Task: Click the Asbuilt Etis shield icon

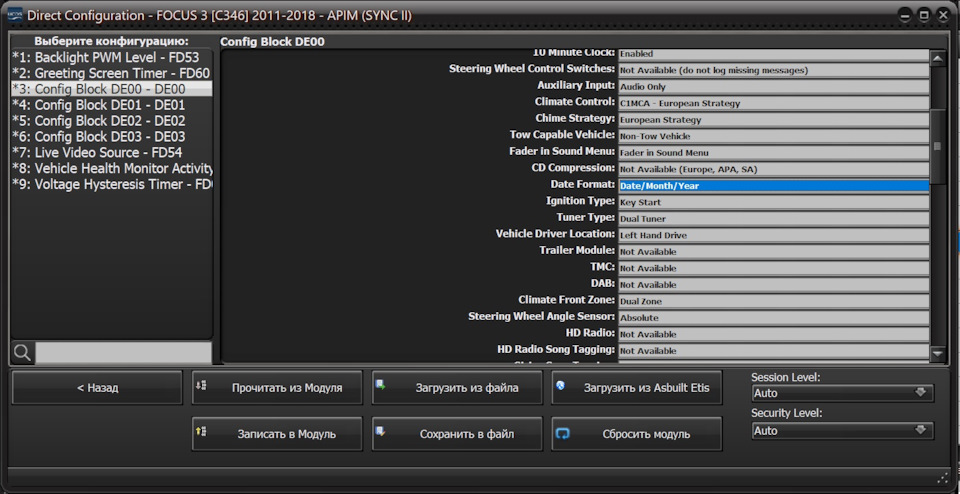Action: click(x=560, y=385)
